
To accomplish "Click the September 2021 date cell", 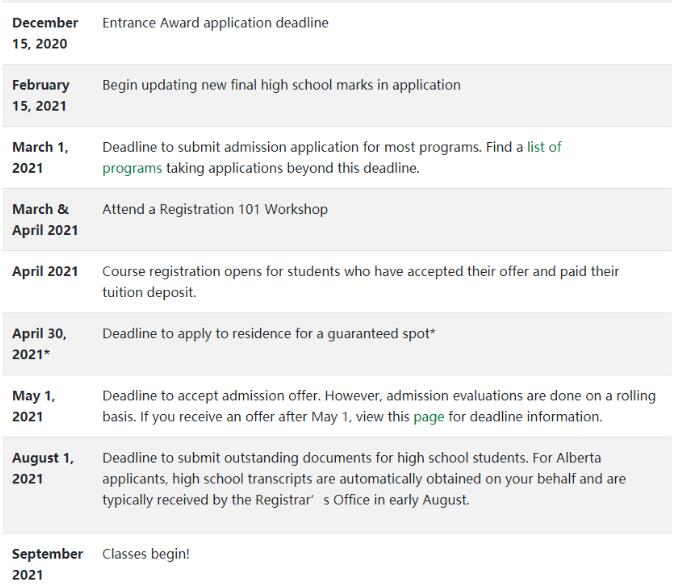I will click(x=47, y=563).
